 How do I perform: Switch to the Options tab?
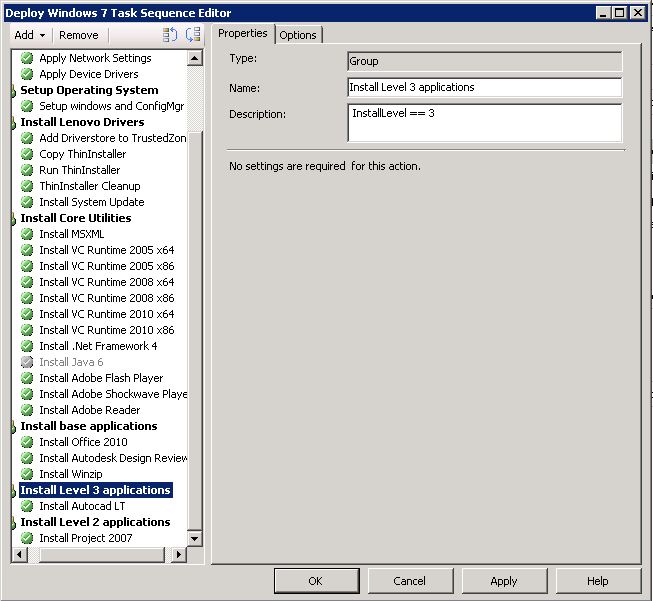pyautogui.click(x=298, y=35)
